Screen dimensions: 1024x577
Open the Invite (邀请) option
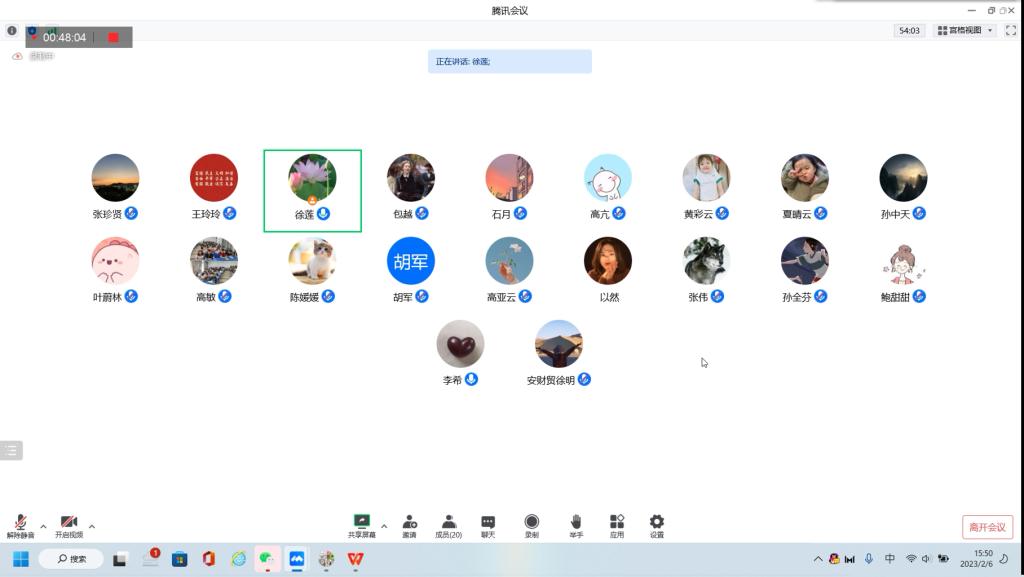point(409,522)
